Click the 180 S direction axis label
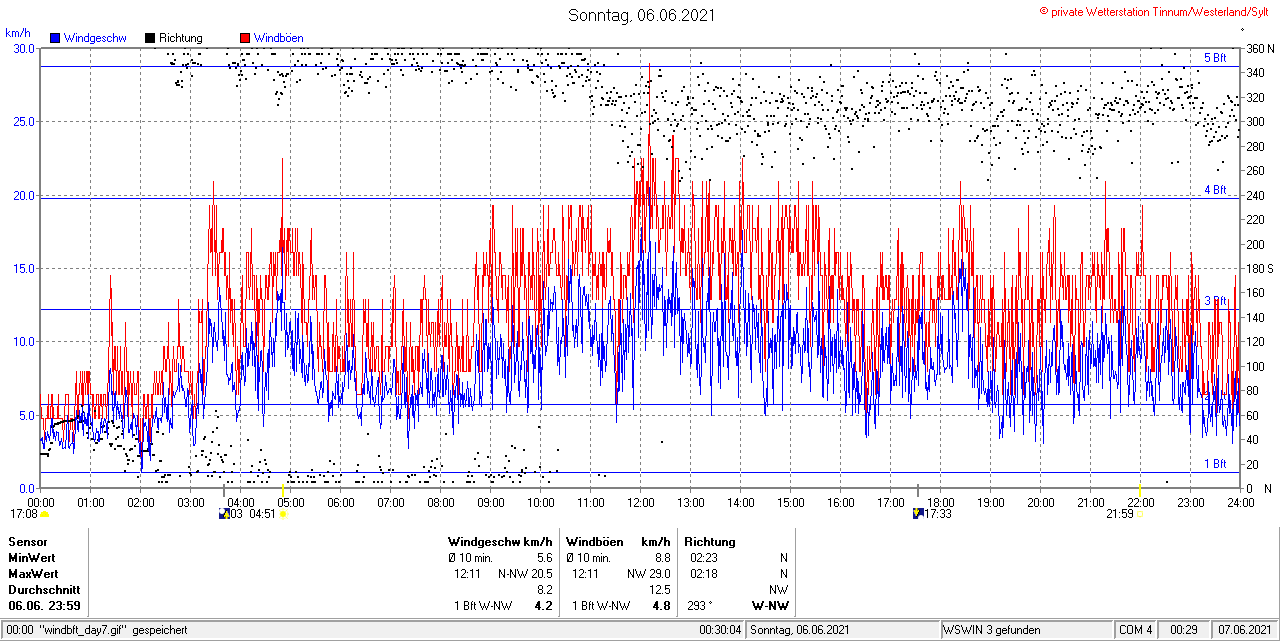The width and height of the screenshot is (1280, 641). coord(1259,269)
